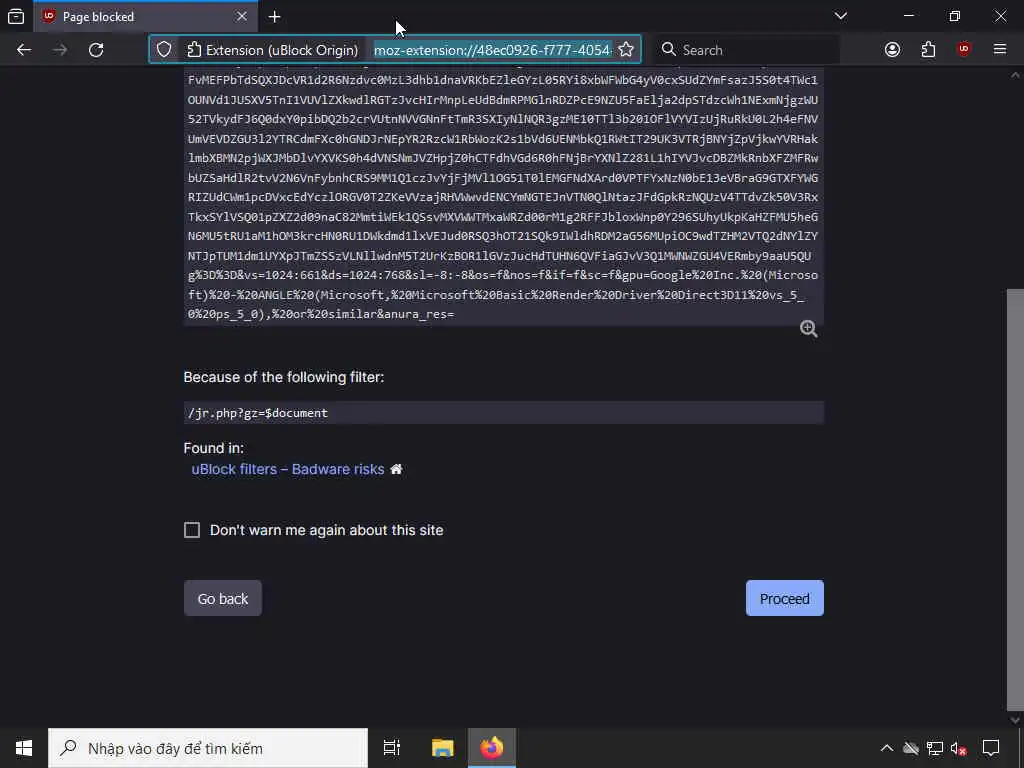Open File Explorer from taskbar
Screen dimensions: 1024x768
(x=443, y=748)
